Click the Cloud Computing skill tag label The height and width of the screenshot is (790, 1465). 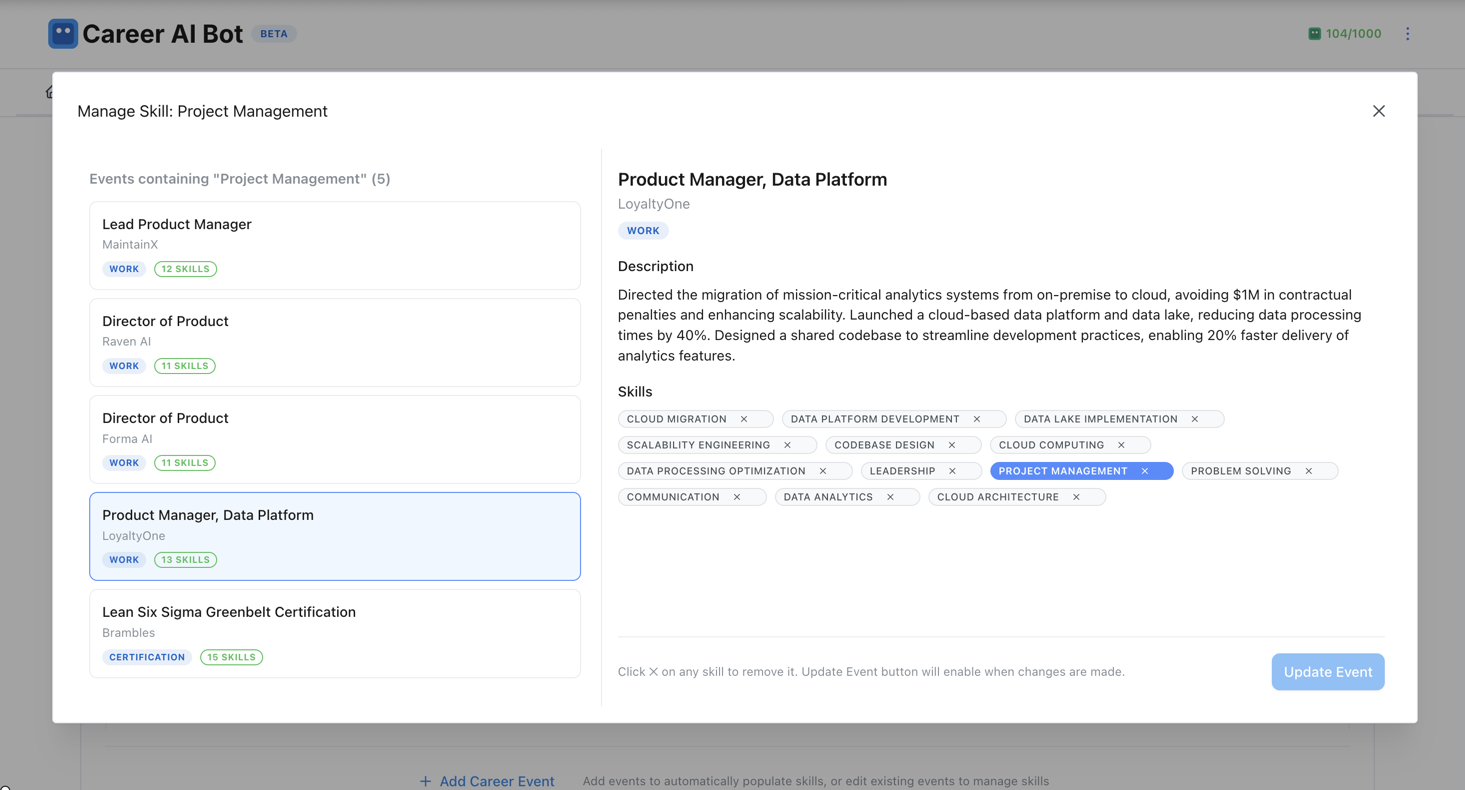point(1052,445)
